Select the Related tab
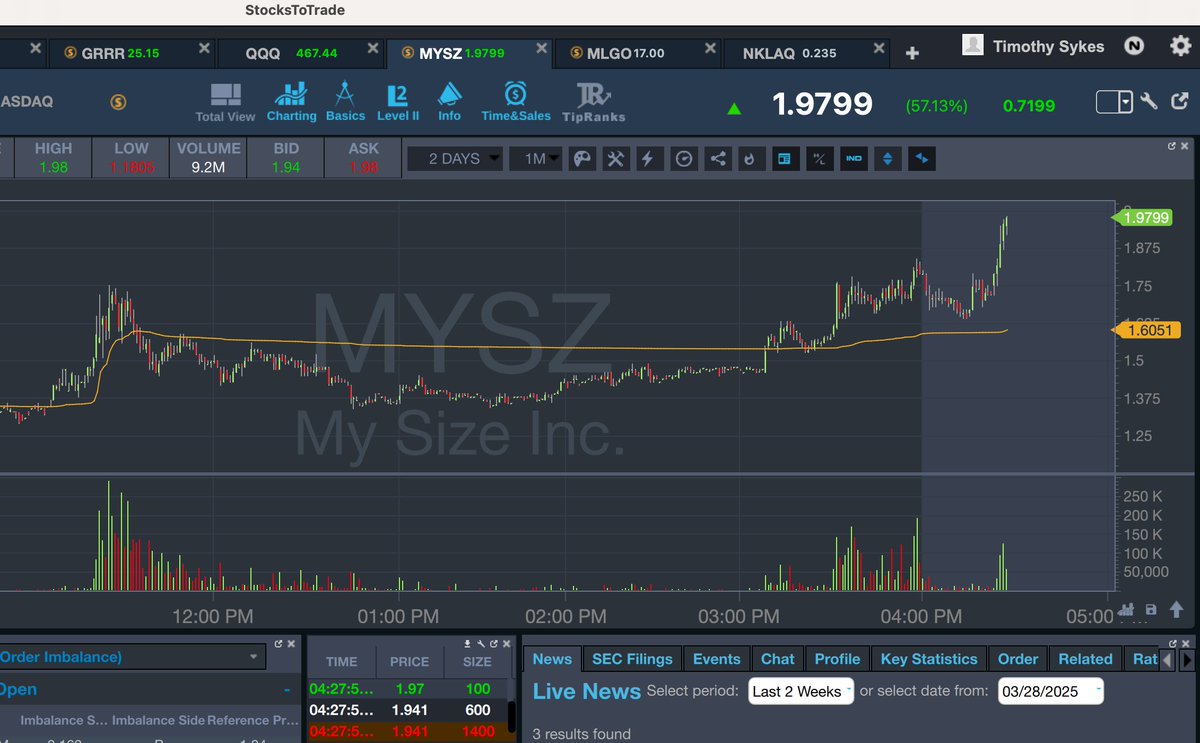 pos(1085,659)
